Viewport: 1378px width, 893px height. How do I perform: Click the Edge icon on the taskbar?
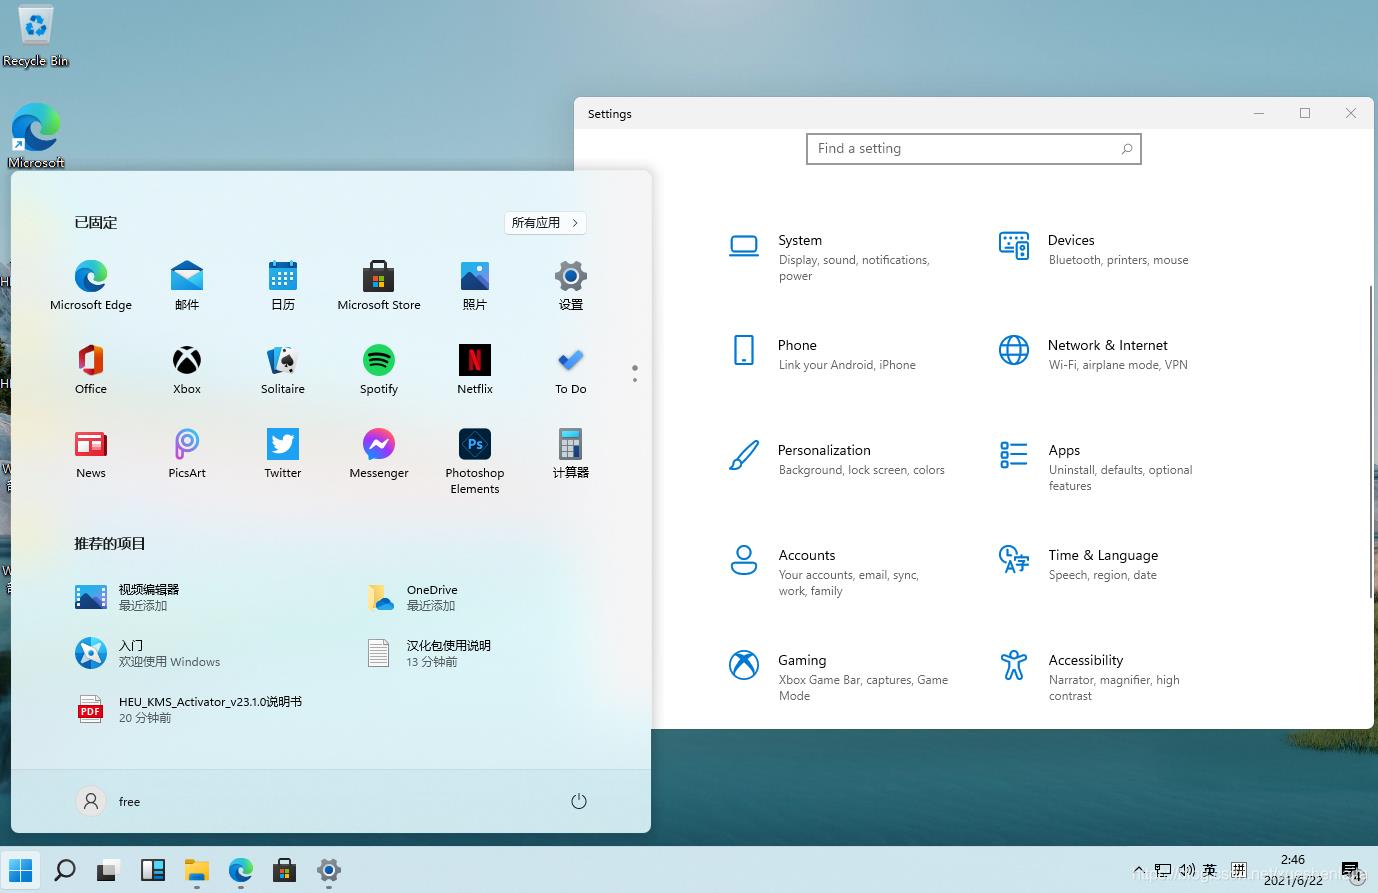point(241,870)
